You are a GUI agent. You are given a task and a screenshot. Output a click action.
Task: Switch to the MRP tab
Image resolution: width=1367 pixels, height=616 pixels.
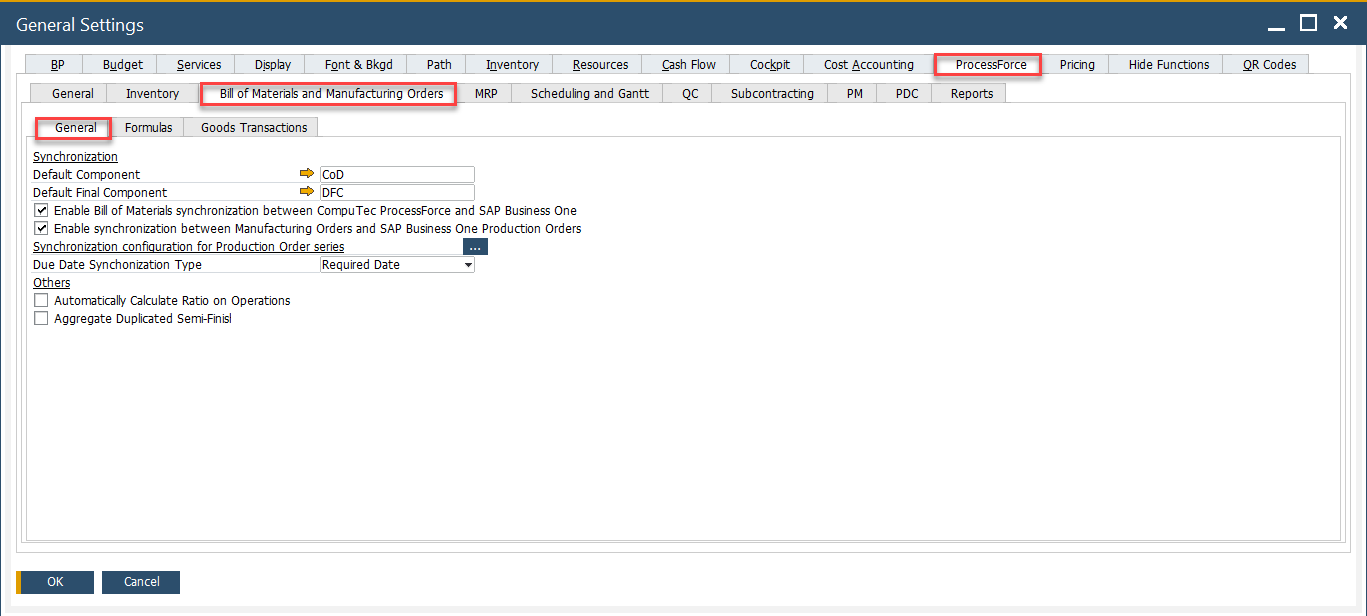click(486, 92)
